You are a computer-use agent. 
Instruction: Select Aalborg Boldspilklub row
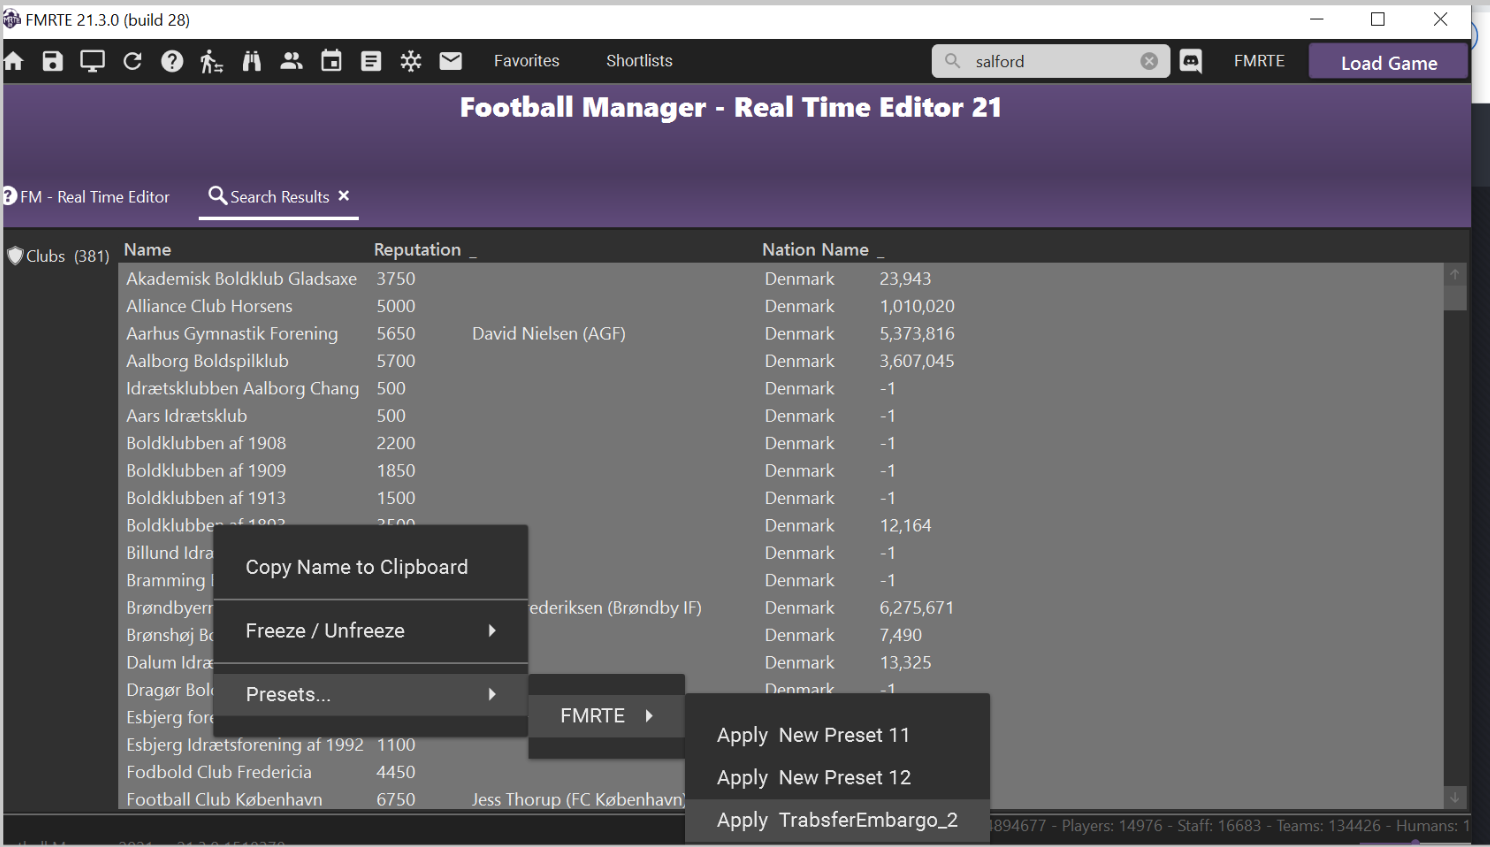point(781,361)
